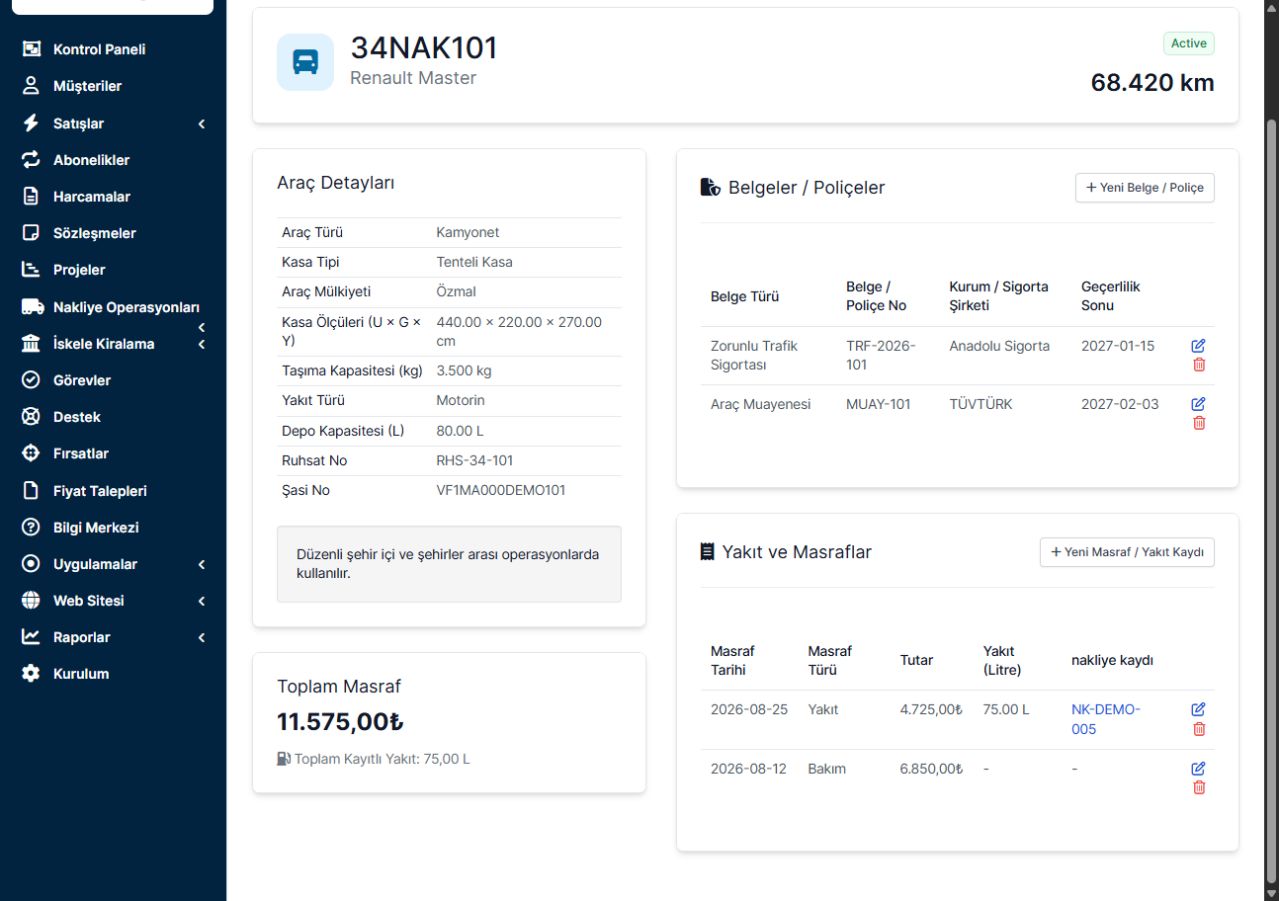Select the MUAY-101 document number cell
The width and height of the screenshot is (1279, 901).
coord(878,404)
